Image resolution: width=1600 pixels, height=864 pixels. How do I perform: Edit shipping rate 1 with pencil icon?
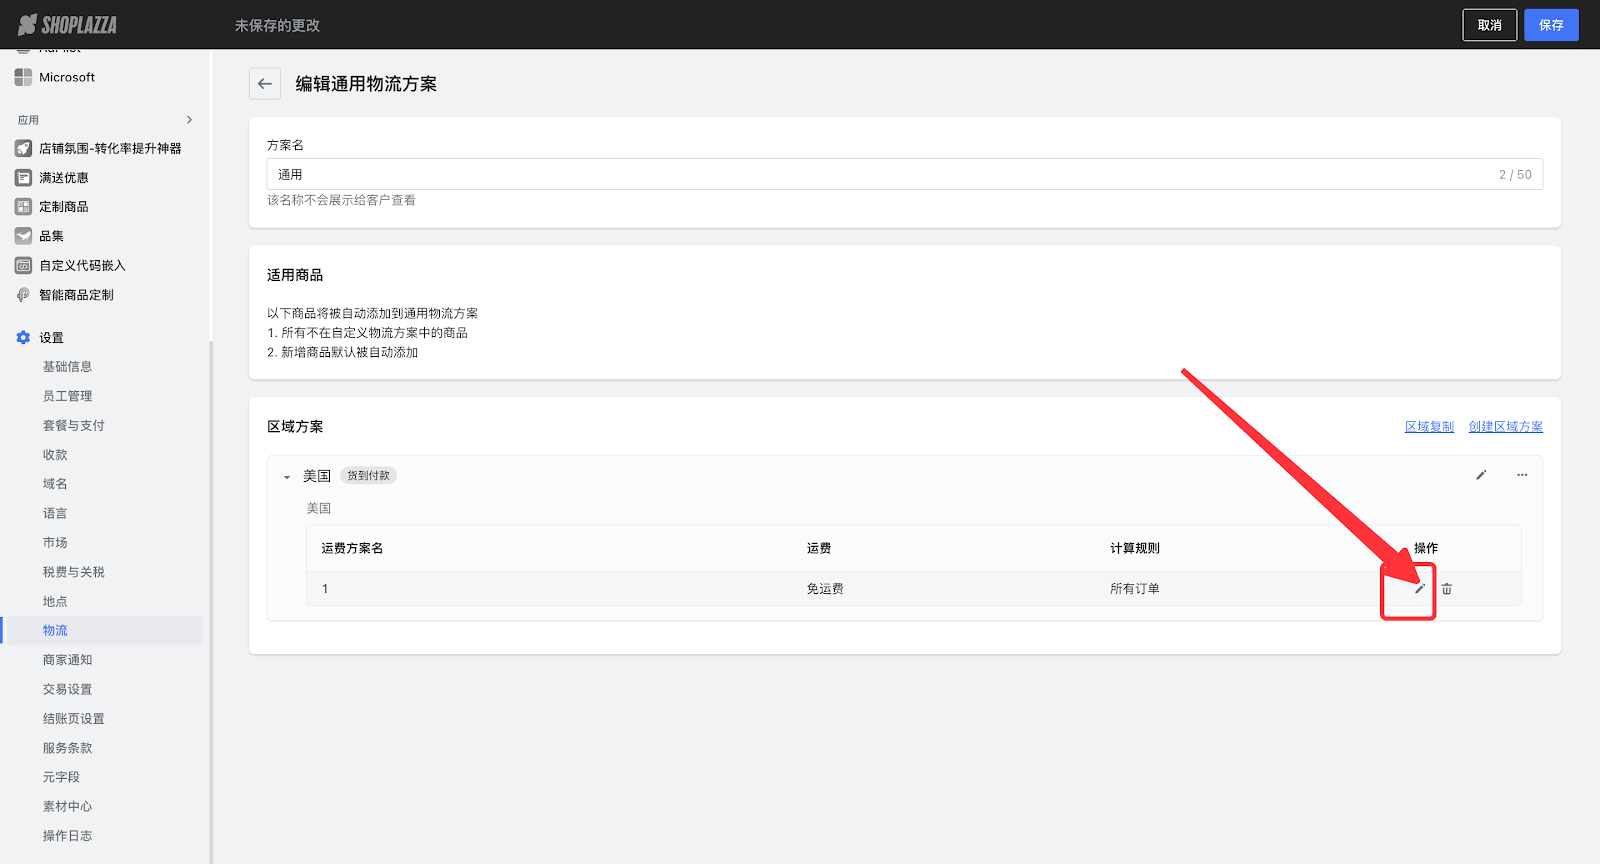pyautogui.click(x=1419, y=589)
